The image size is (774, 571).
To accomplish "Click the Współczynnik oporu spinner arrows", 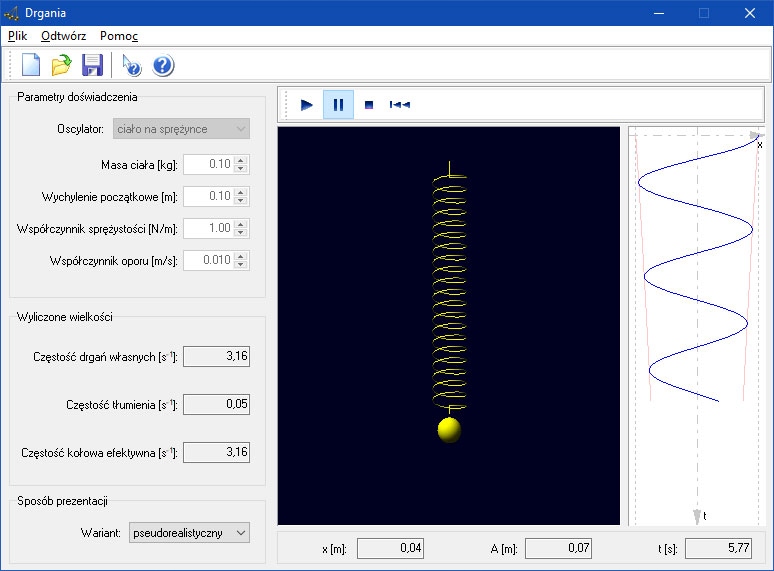I will 241,260.
